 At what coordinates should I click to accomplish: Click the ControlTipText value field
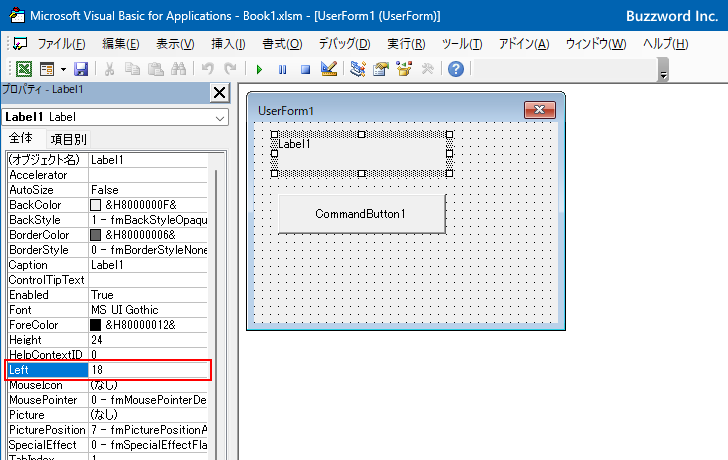(x=148, y=280)
